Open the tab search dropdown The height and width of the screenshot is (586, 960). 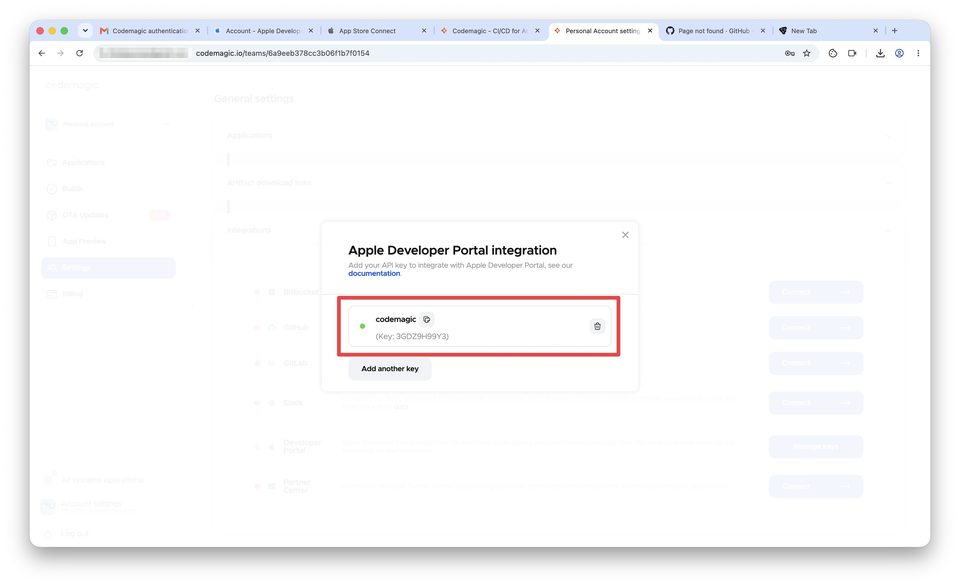[x=85, y=31]
